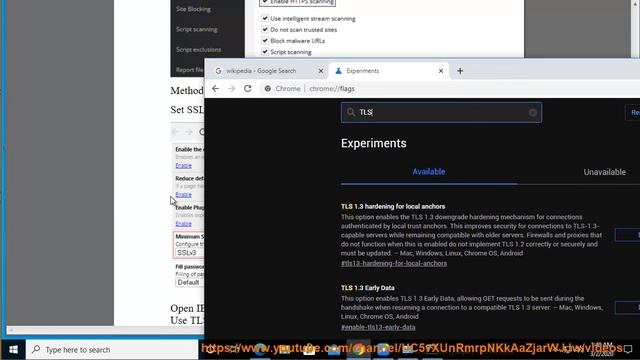
Task: Select 'Script exclusions' in background sidebar
Action: pos(198,49)
